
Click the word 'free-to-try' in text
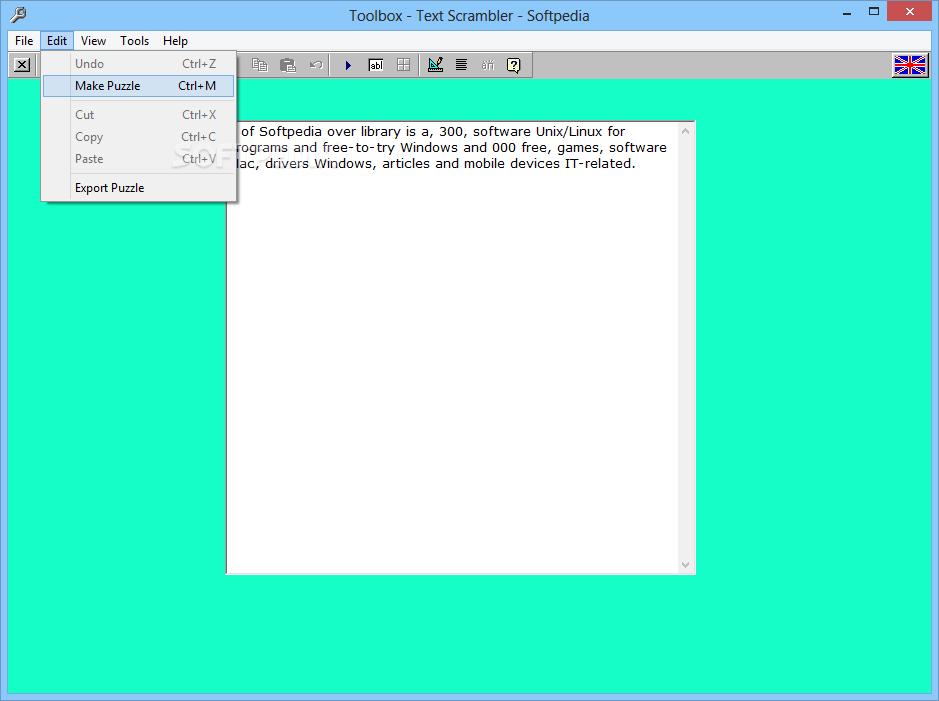pyautogui.click(x=358, y=148)
